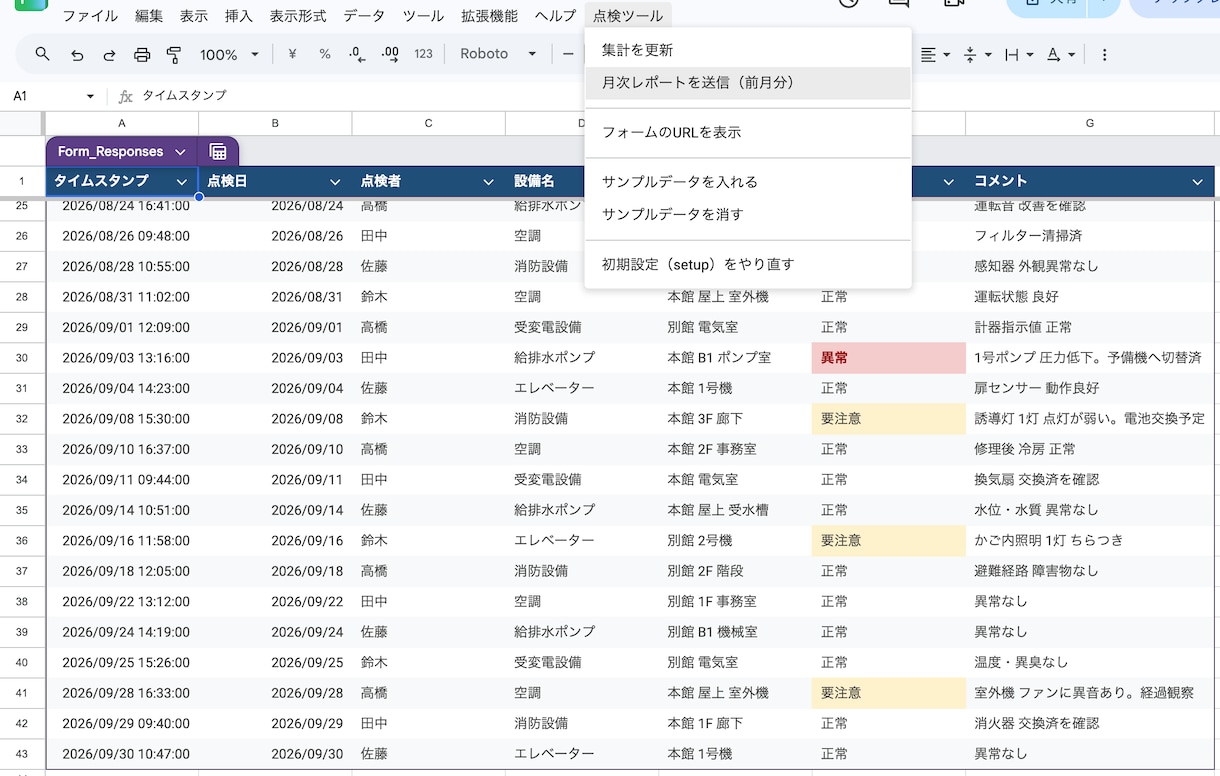
Task: Select the 受変電設備 cell in row 40
Action: click(x=582, y=663)
